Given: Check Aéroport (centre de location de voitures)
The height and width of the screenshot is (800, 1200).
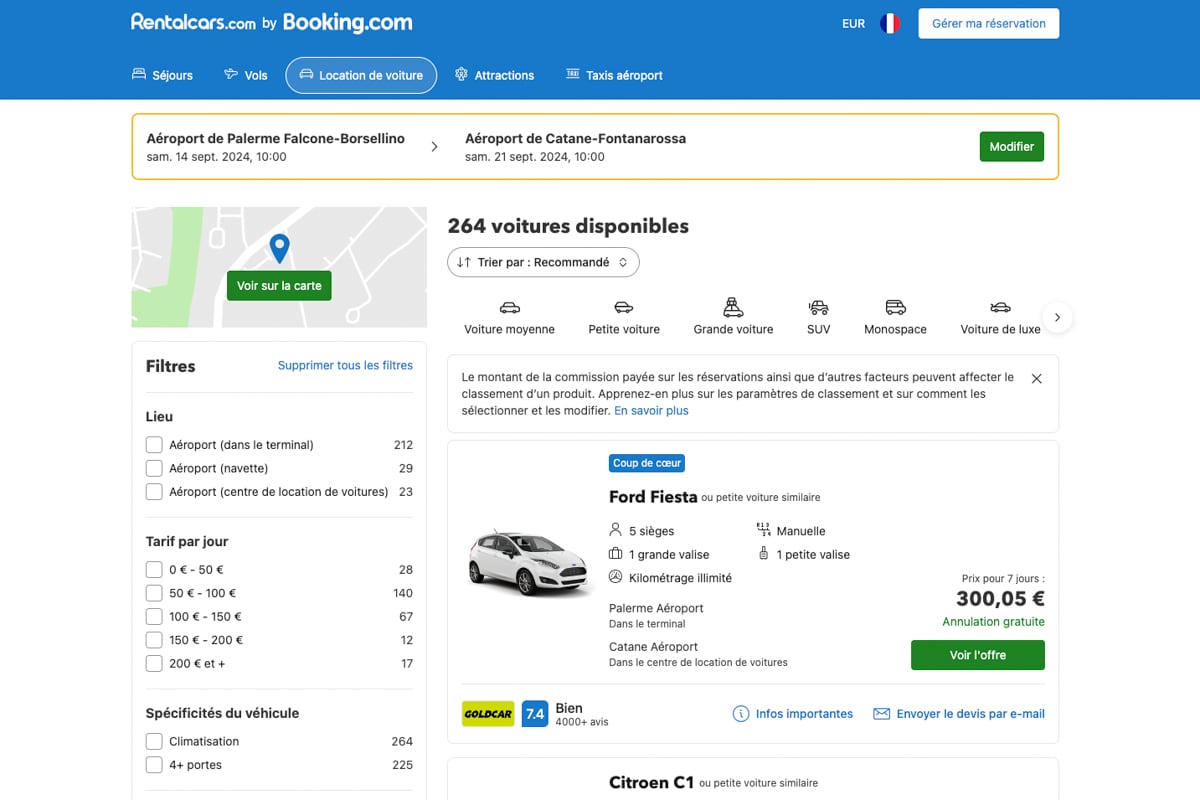Looking at the screenshot, I should click(x=154, y=492).
